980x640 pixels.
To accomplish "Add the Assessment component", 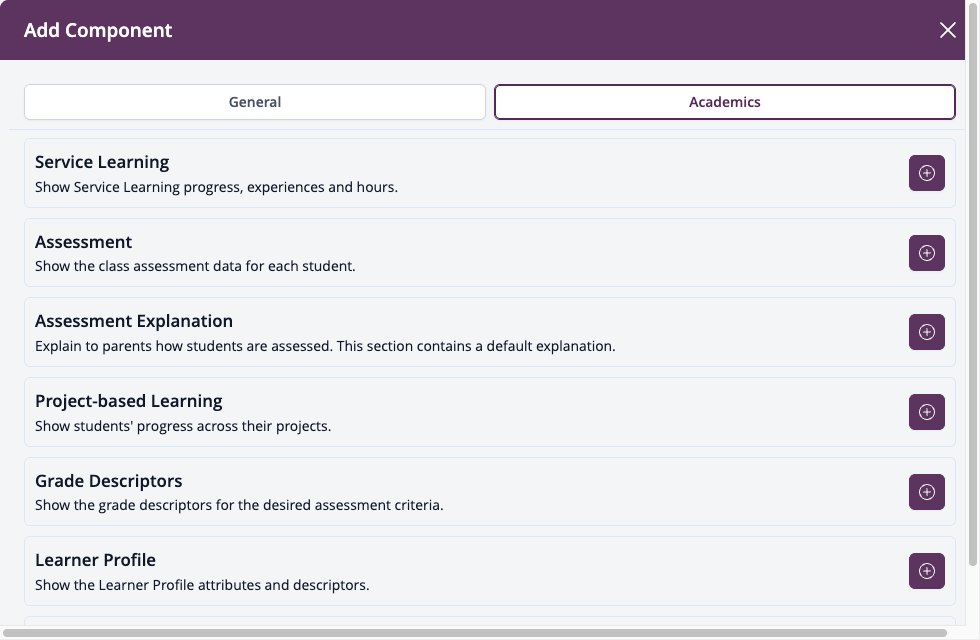I will pos(926,252).
